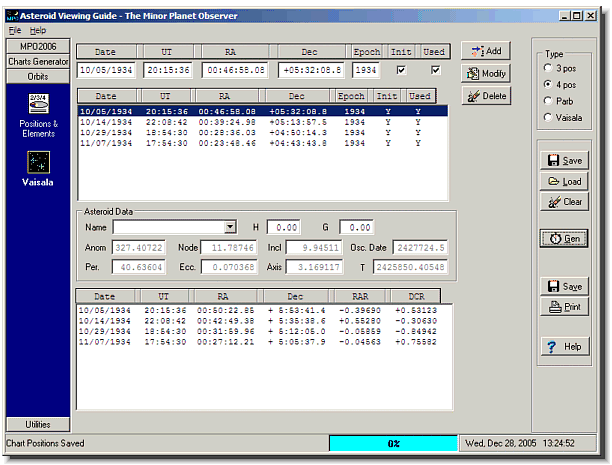Open the Help menu

pyautogui.click(x=38, y=30)
